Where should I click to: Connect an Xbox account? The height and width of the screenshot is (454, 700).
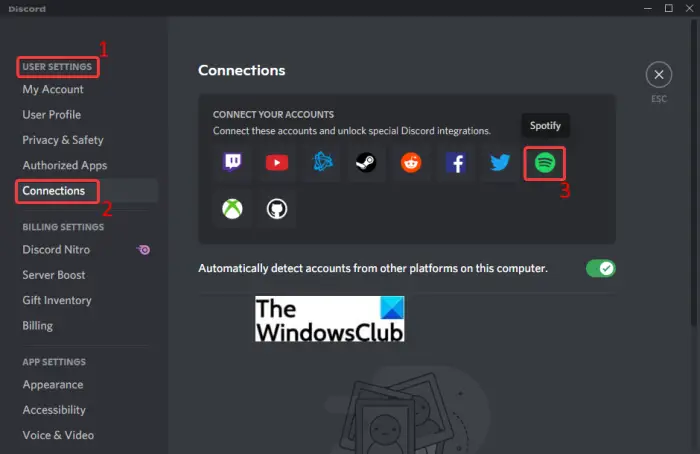coord(233,208)
